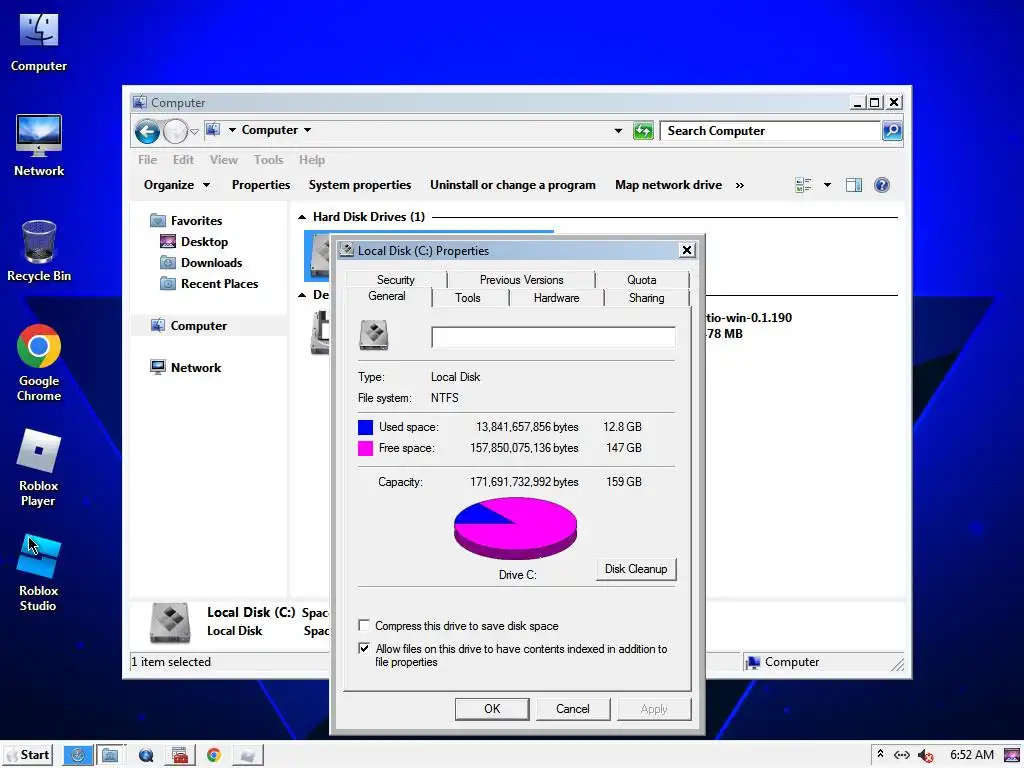Open the recent pages dropdown next to Forward

[x=194, y=132]
